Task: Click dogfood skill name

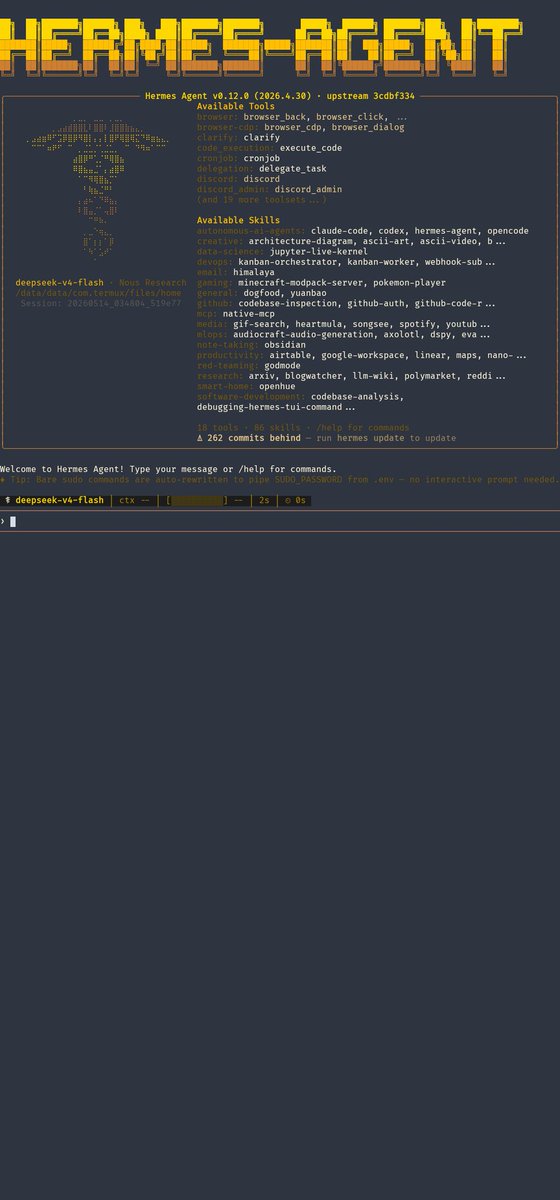Action: tap(262, 293)
